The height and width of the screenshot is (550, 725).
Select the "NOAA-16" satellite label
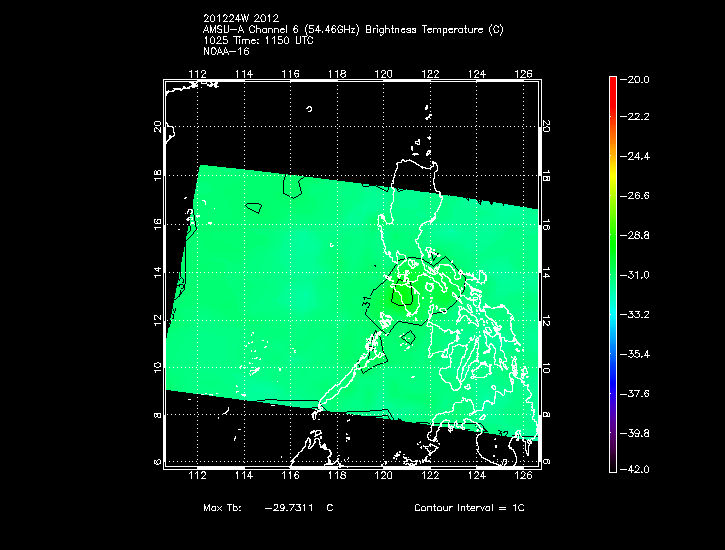coord(226,51)
